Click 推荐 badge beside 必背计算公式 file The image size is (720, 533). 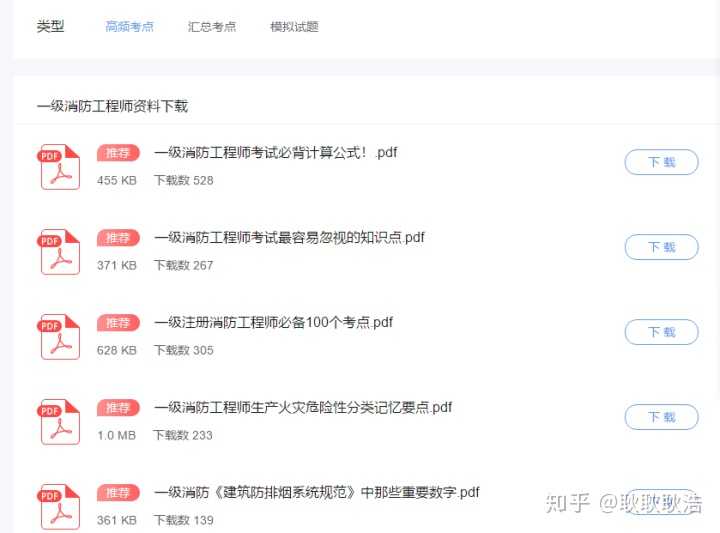coord(118,153)
